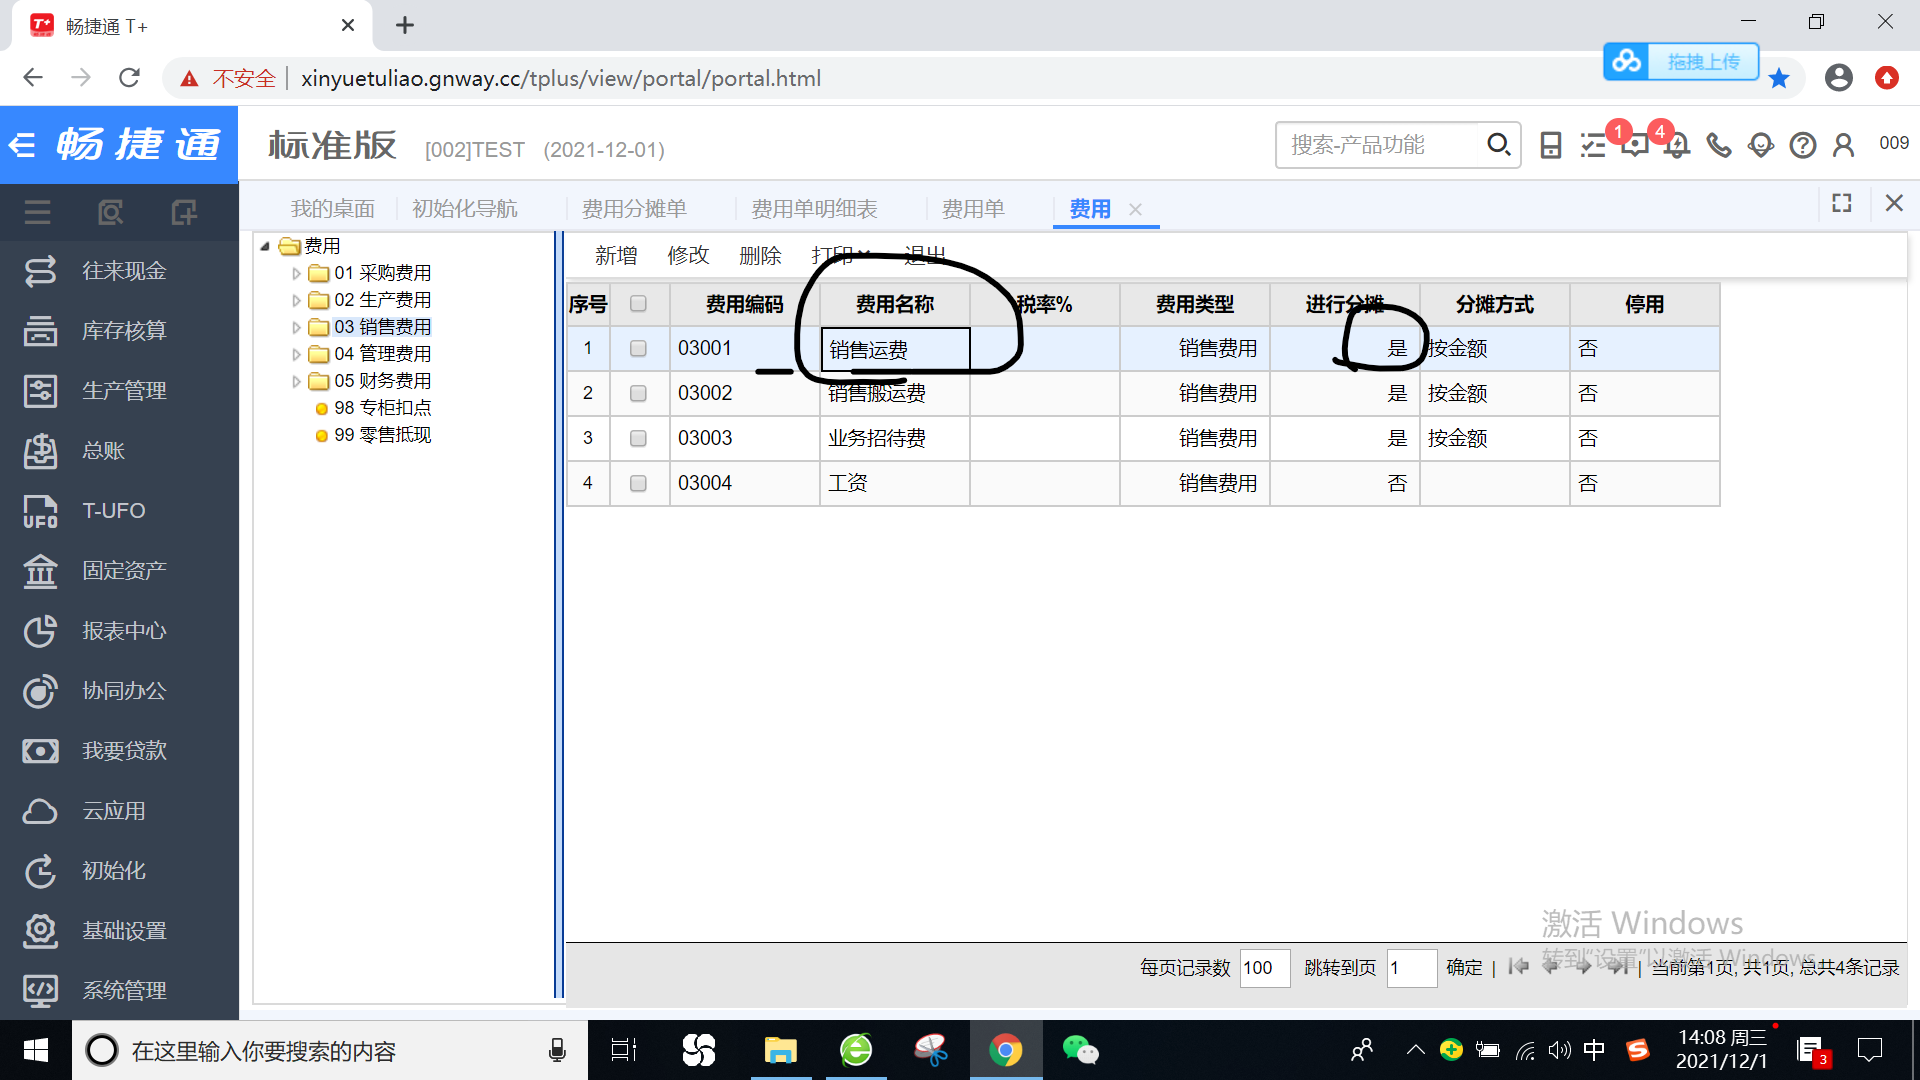Screen dimensions: 1920x1080
Task: Check the box for row 03002
Action: click(638, 394)
